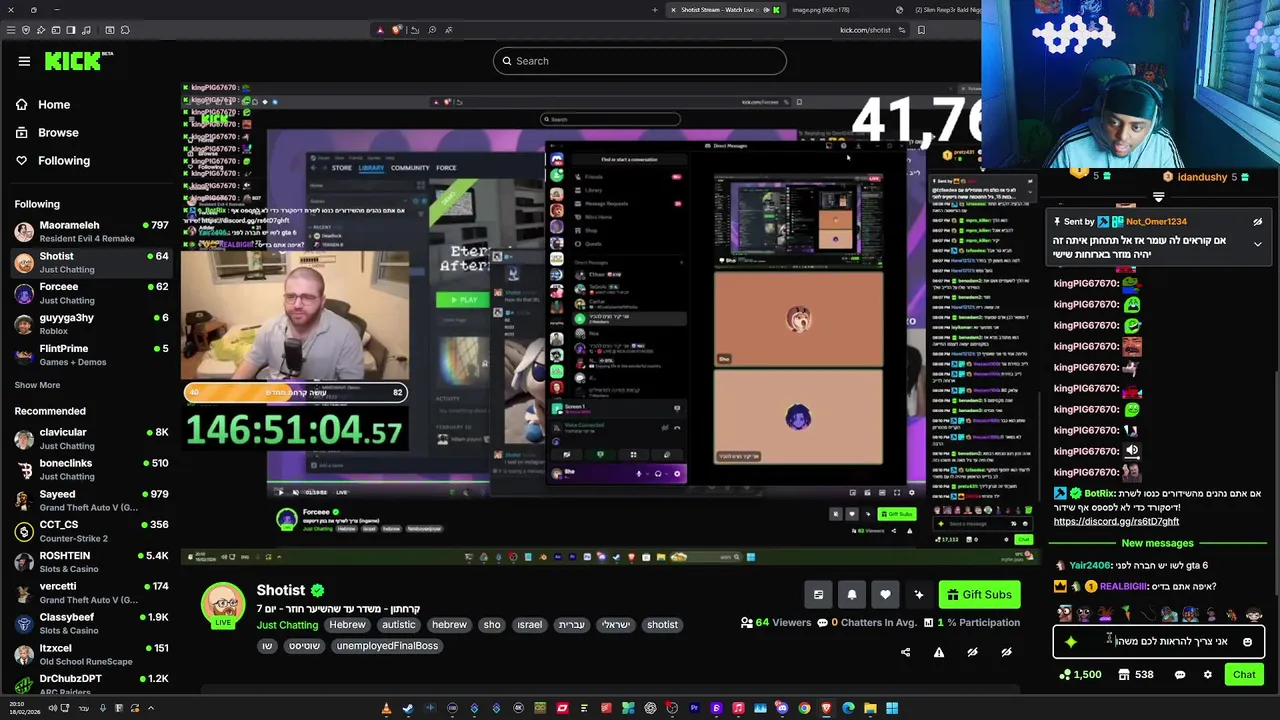The height and width of the screenshot is (720, 1280).
Task: Share the stream with the share icon
Action: coord(905,652)
